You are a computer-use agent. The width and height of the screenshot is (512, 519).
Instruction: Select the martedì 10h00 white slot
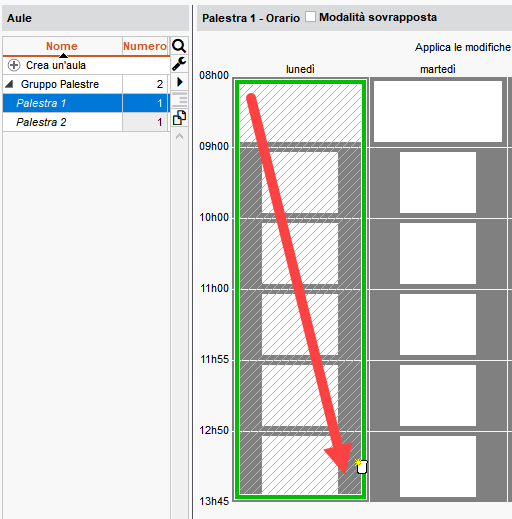[438, 253]
